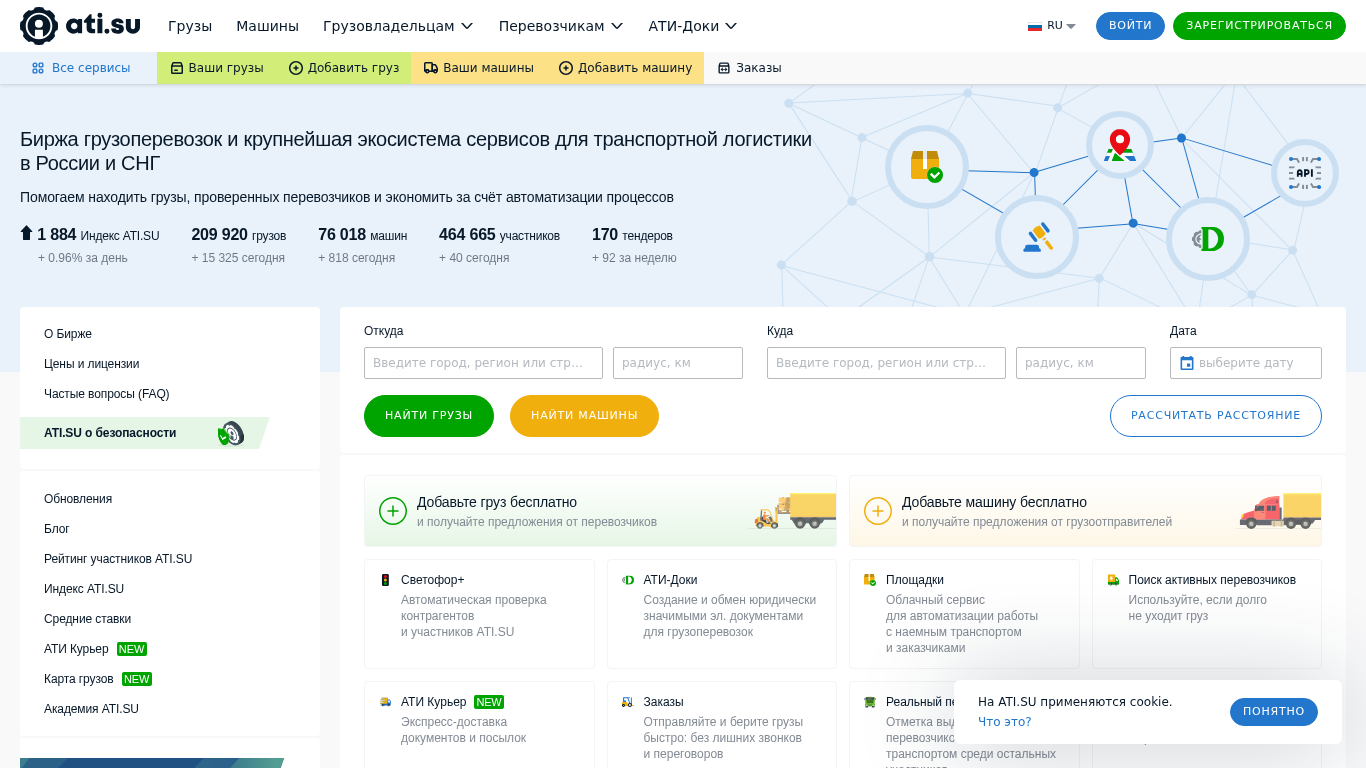
Task: Click the Заказы icon in the toolbar
Action: tap(724, 68)
